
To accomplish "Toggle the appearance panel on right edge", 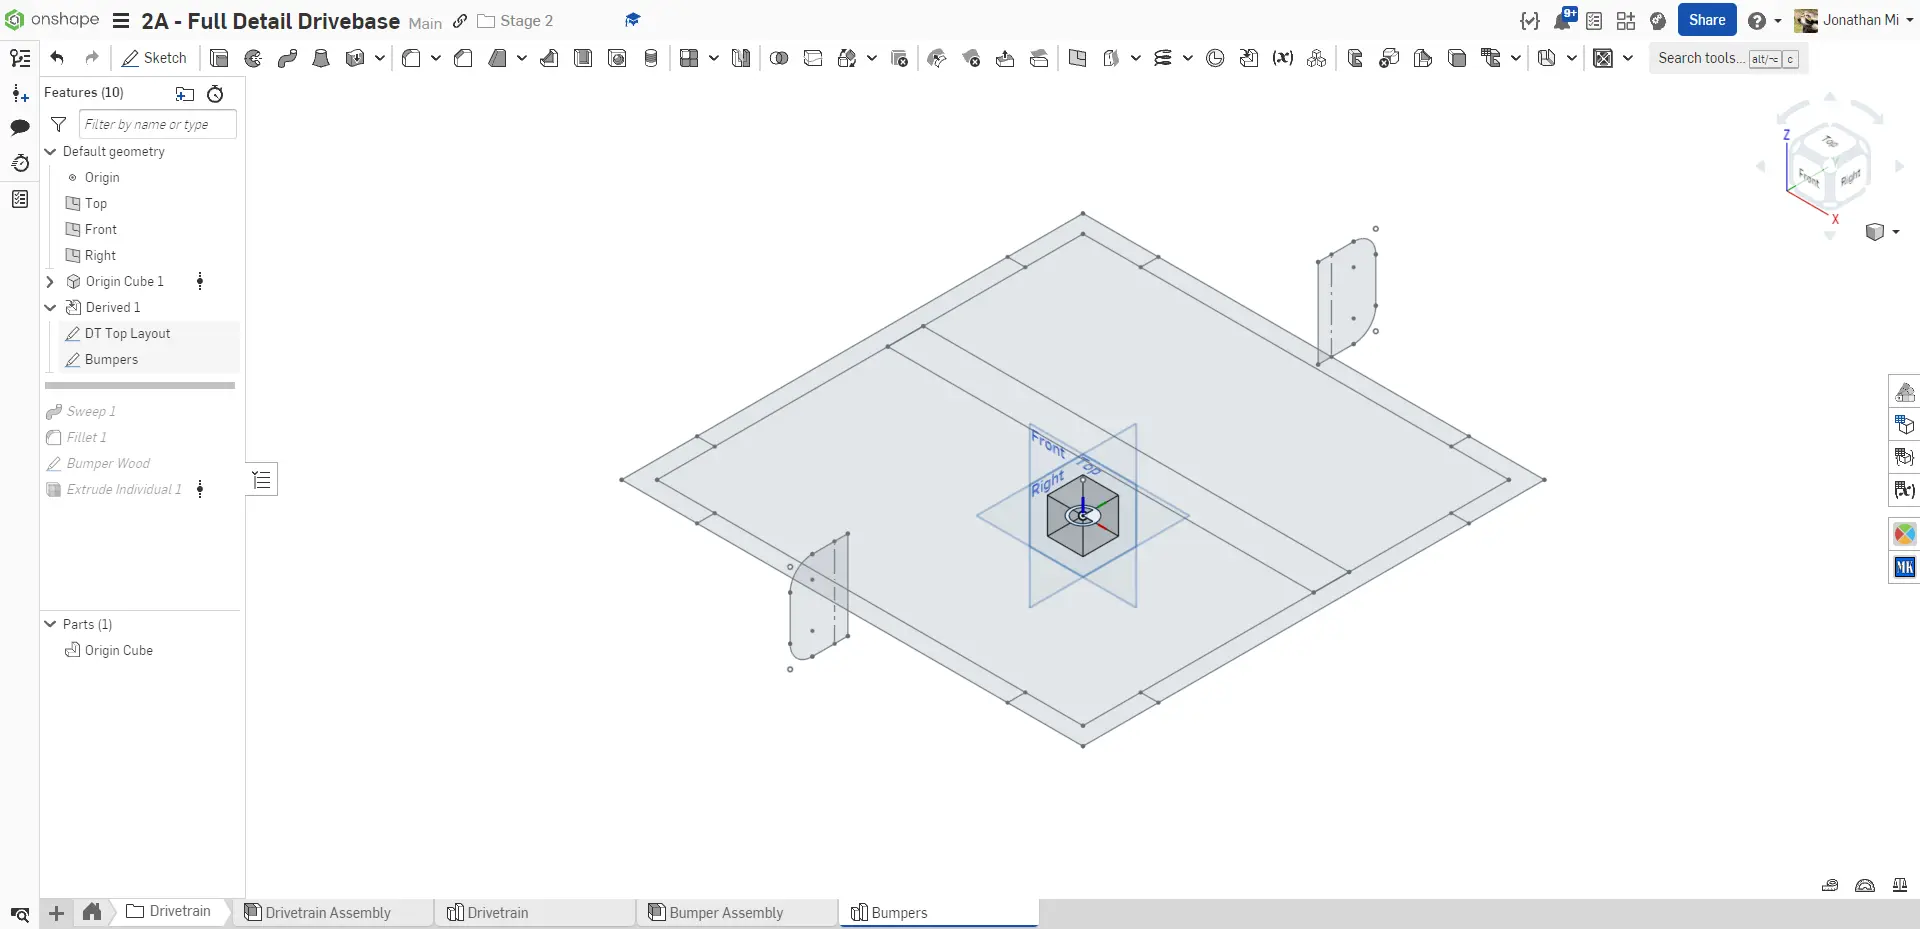I will coord(1904,534).
